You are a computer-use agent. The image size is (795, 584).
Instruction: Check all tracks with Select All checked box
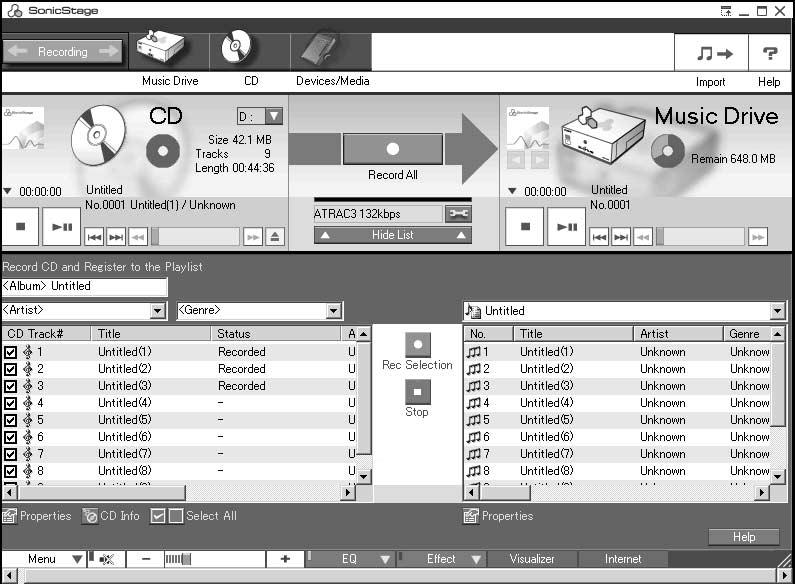158,516
